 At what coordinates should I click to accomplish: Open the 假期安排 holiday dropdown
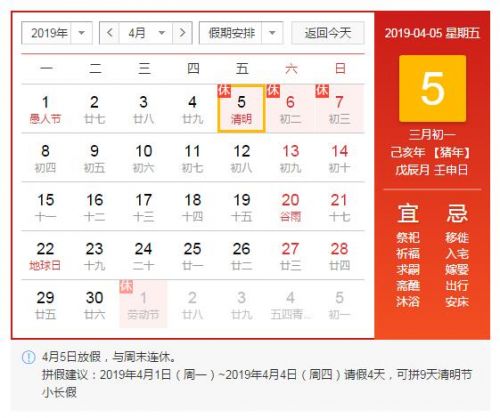[241, 33]
